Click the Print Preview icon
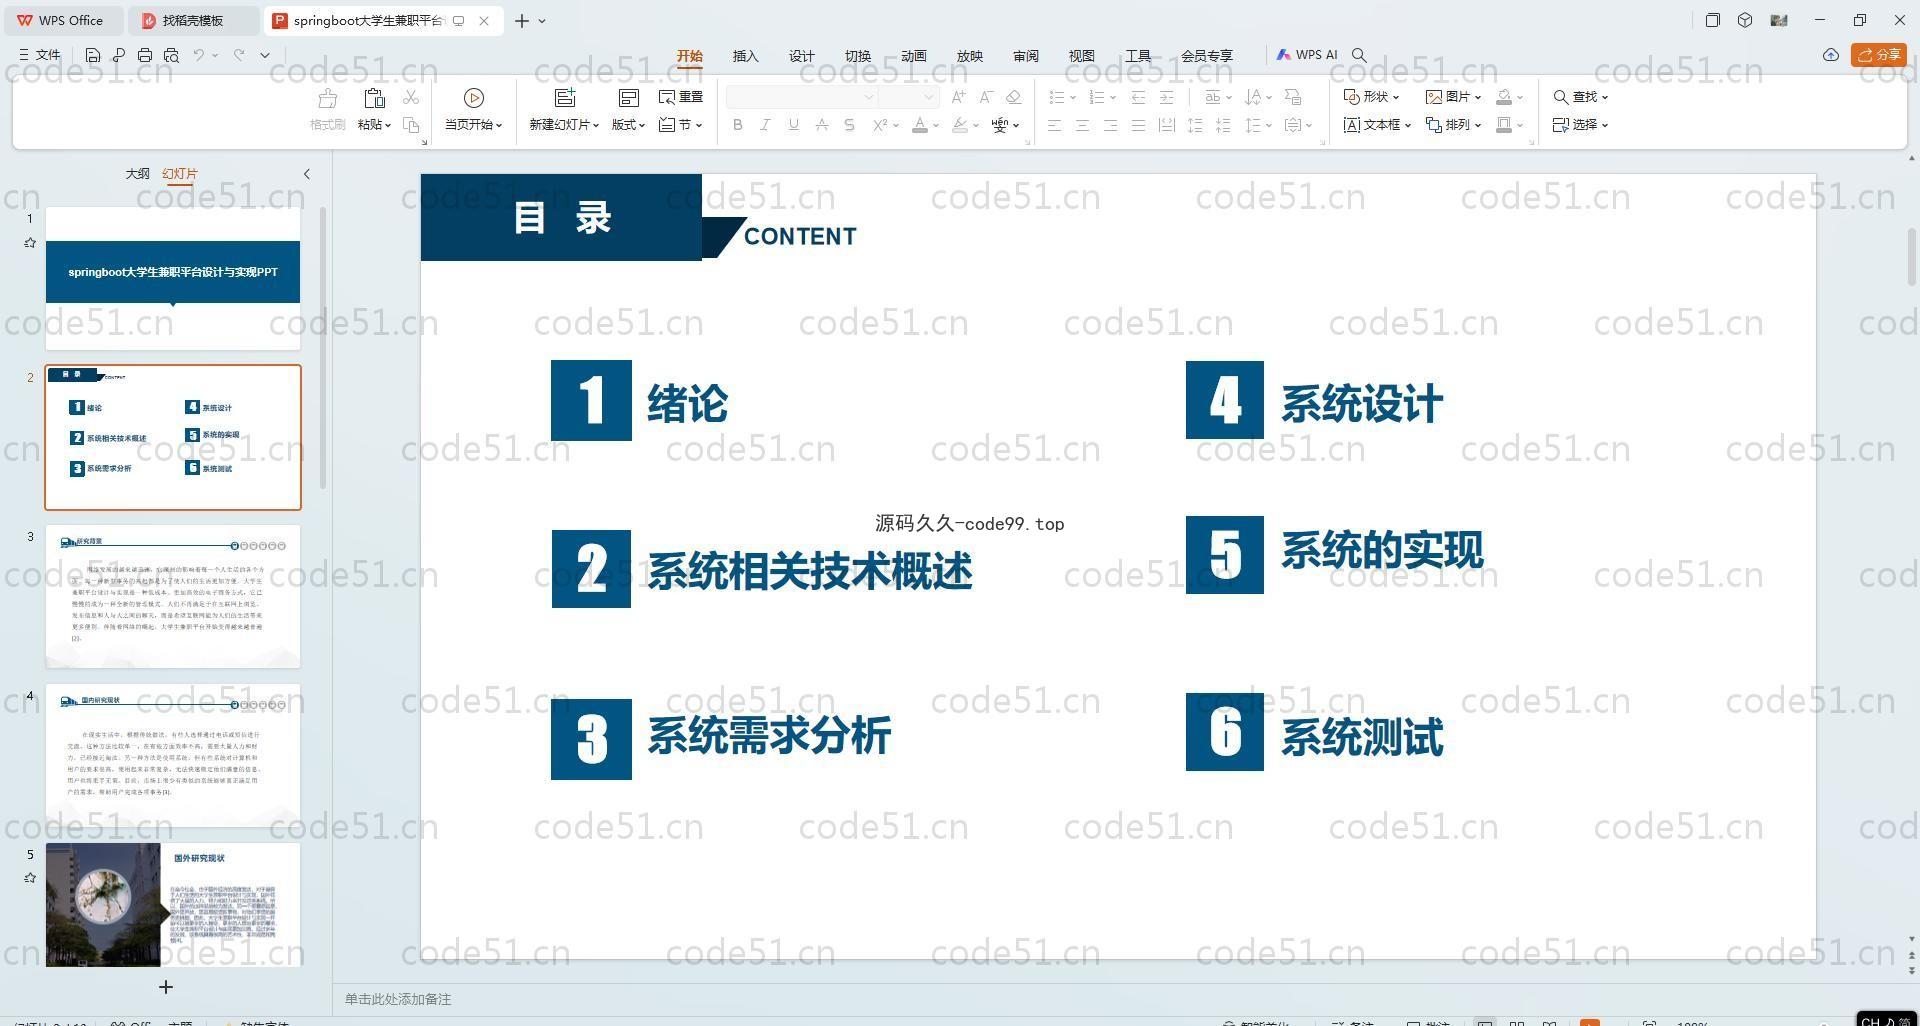The image size is (1920, 1026). 171,55
